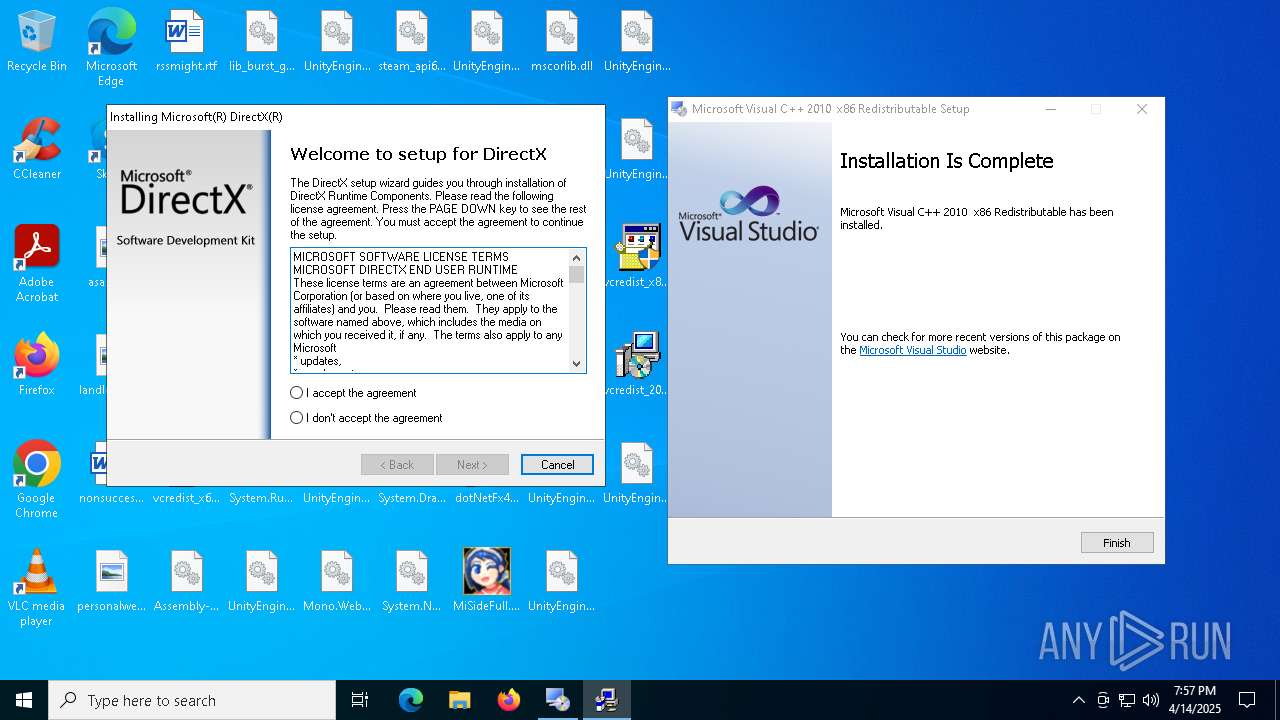Click the Next button in DirectX setup

472,465
